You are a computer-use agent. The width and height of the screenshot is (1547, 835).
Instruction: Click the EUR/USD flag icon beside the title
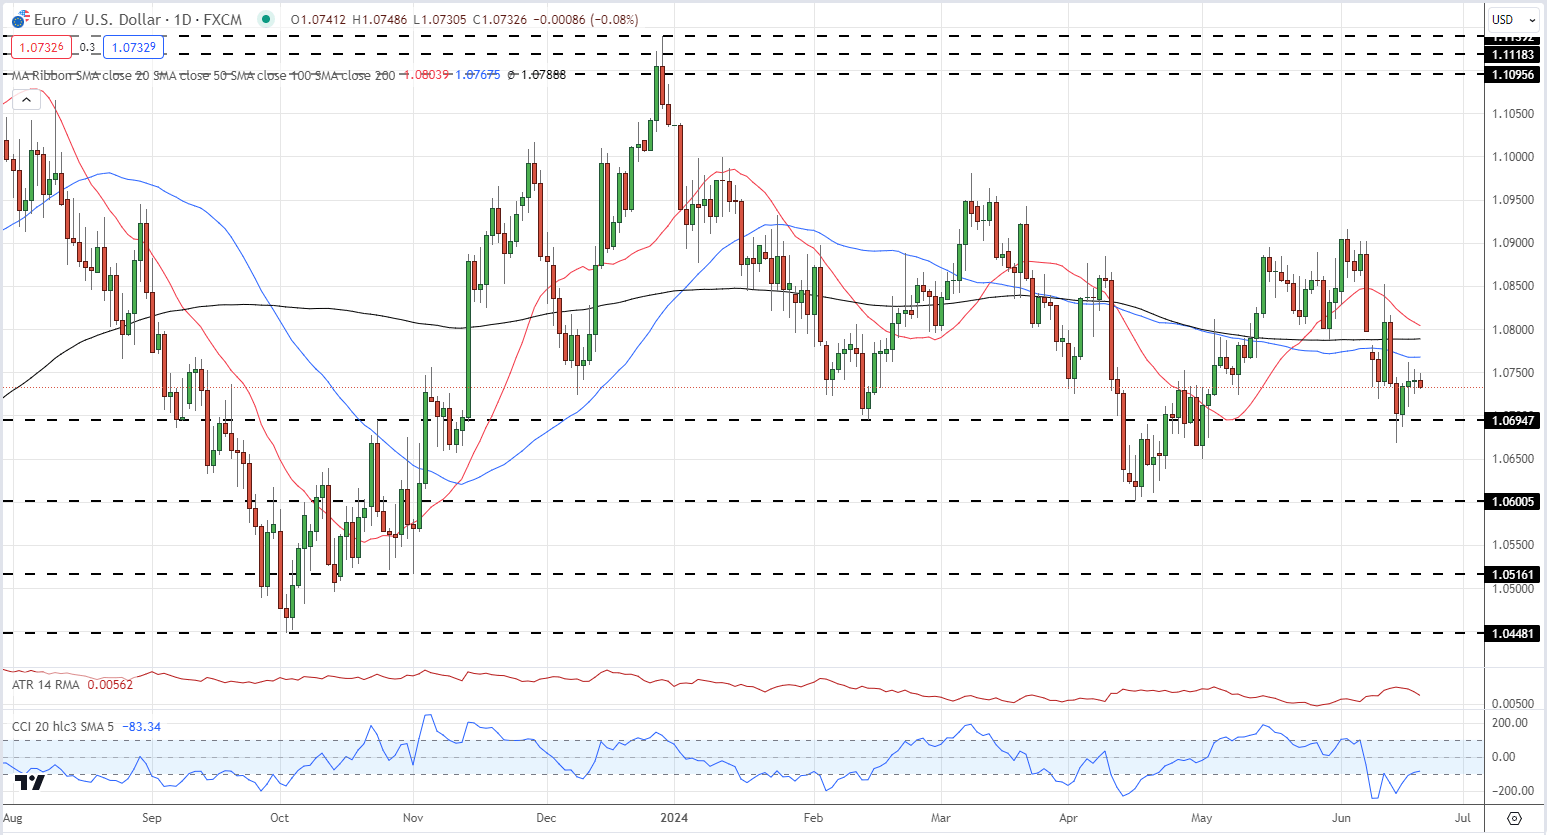[x=19, y=19]
